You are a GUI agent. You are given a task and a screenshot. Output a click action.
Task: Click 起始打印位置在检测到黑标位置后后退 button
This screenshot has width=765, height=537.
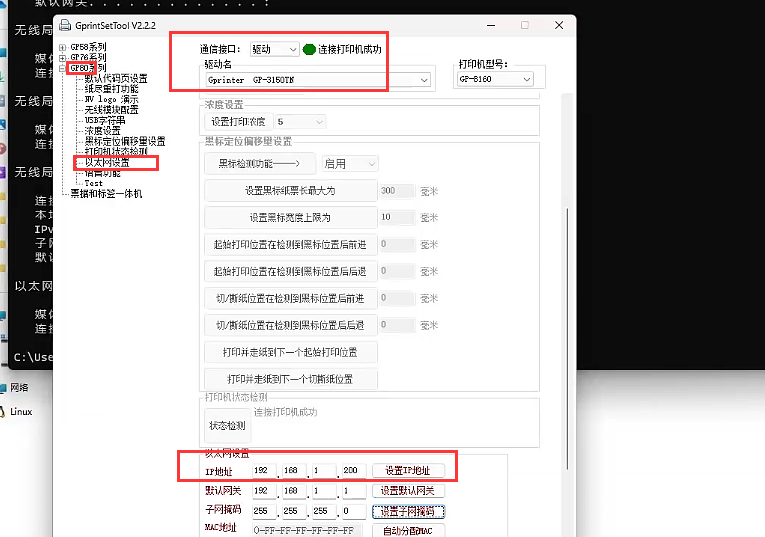tap(290, 271)
